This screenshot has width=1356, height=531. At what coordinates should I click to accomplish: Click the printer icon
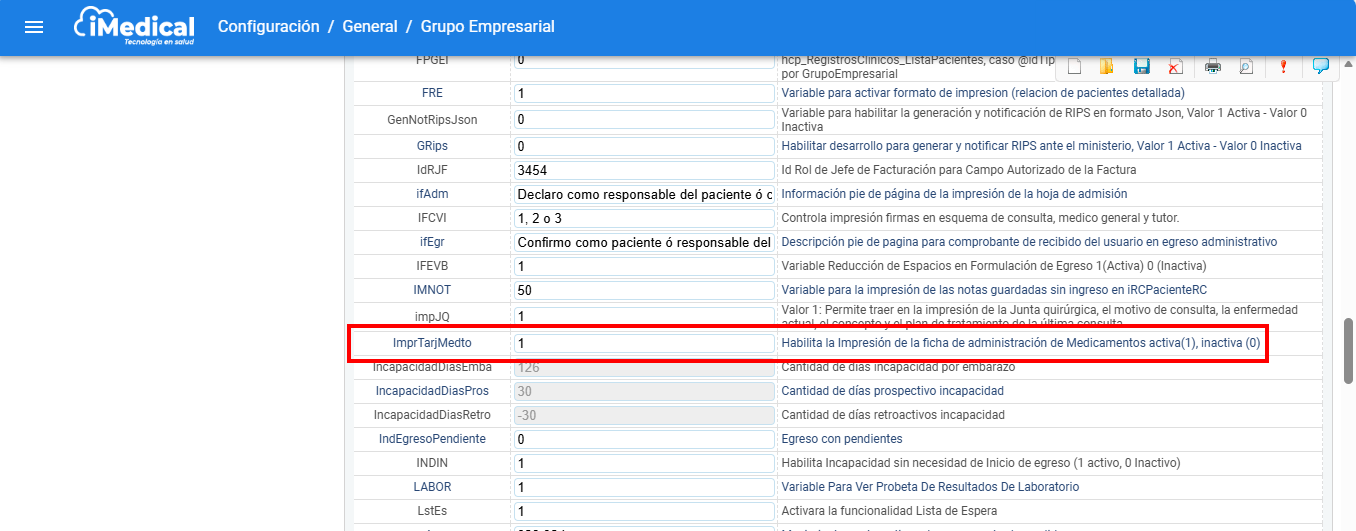[1213, 67]
